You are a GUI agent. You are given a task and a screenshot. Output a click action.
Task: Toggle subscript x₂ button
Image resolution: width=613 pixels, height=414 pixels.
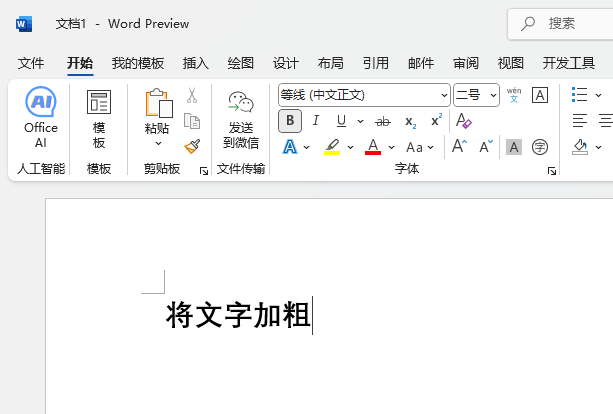(410, 122)
